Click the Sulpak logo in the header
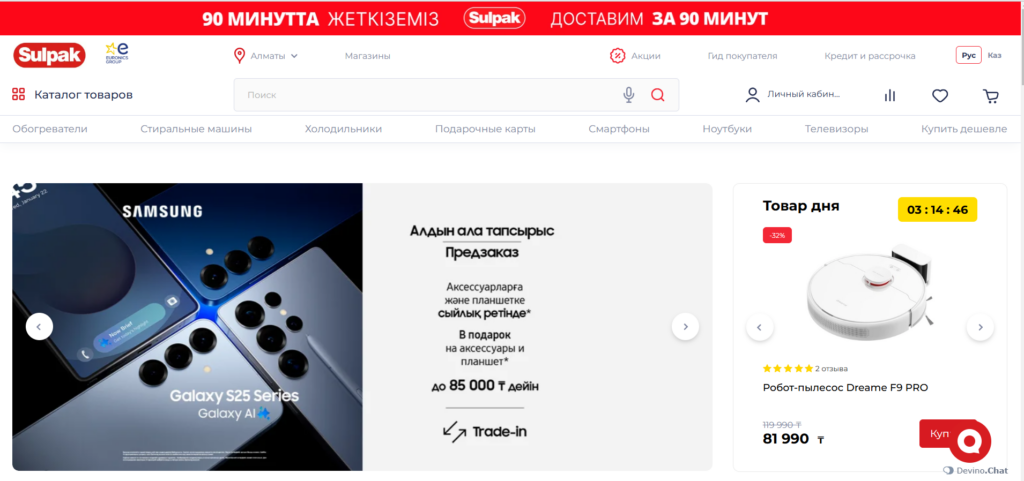1024x481 pixels. [x=50, y=55]
